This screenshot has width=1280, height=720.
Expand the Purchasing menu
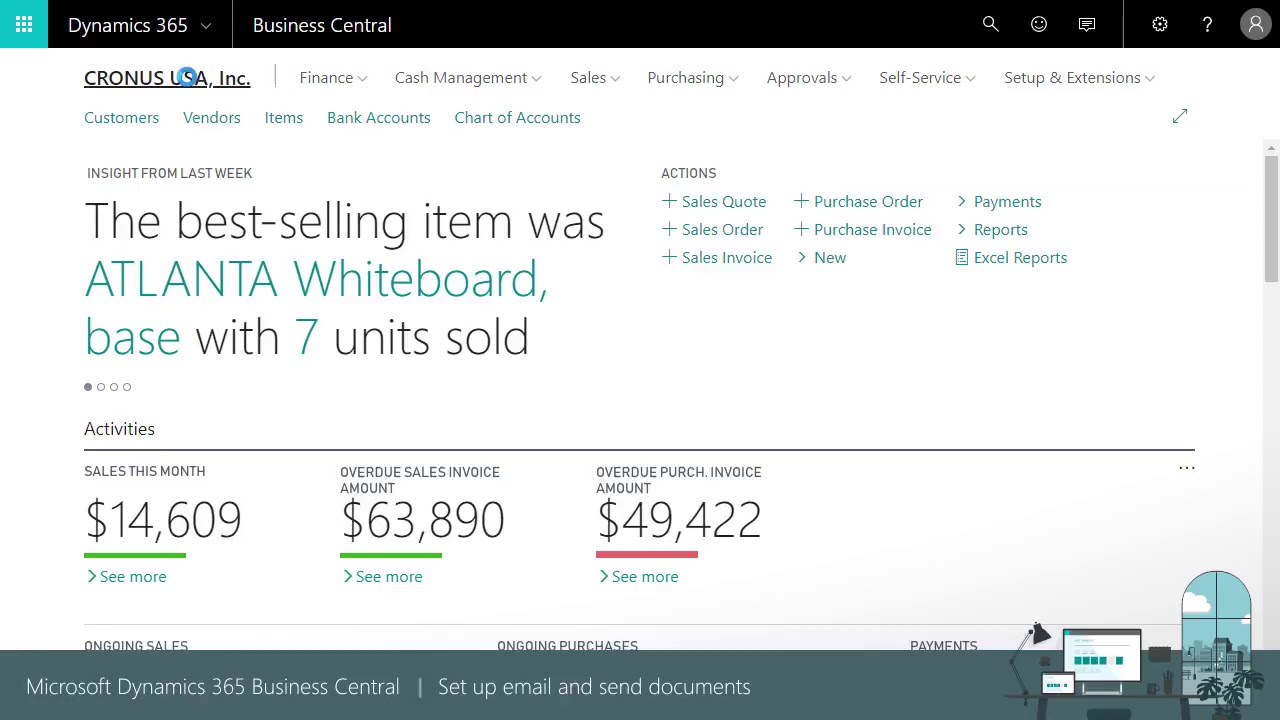(693, 77)
